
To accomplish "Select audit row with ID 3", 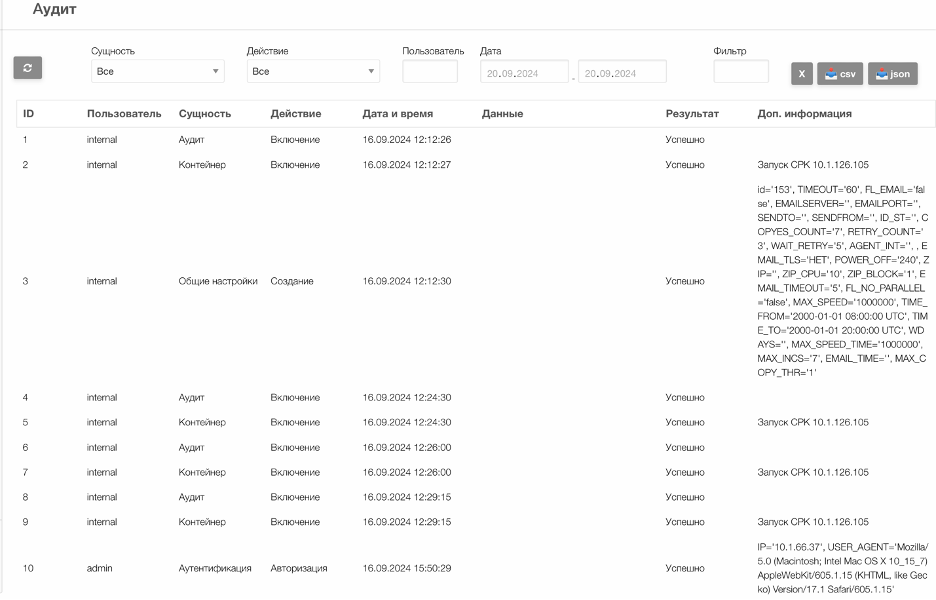I will click(476, 281).
